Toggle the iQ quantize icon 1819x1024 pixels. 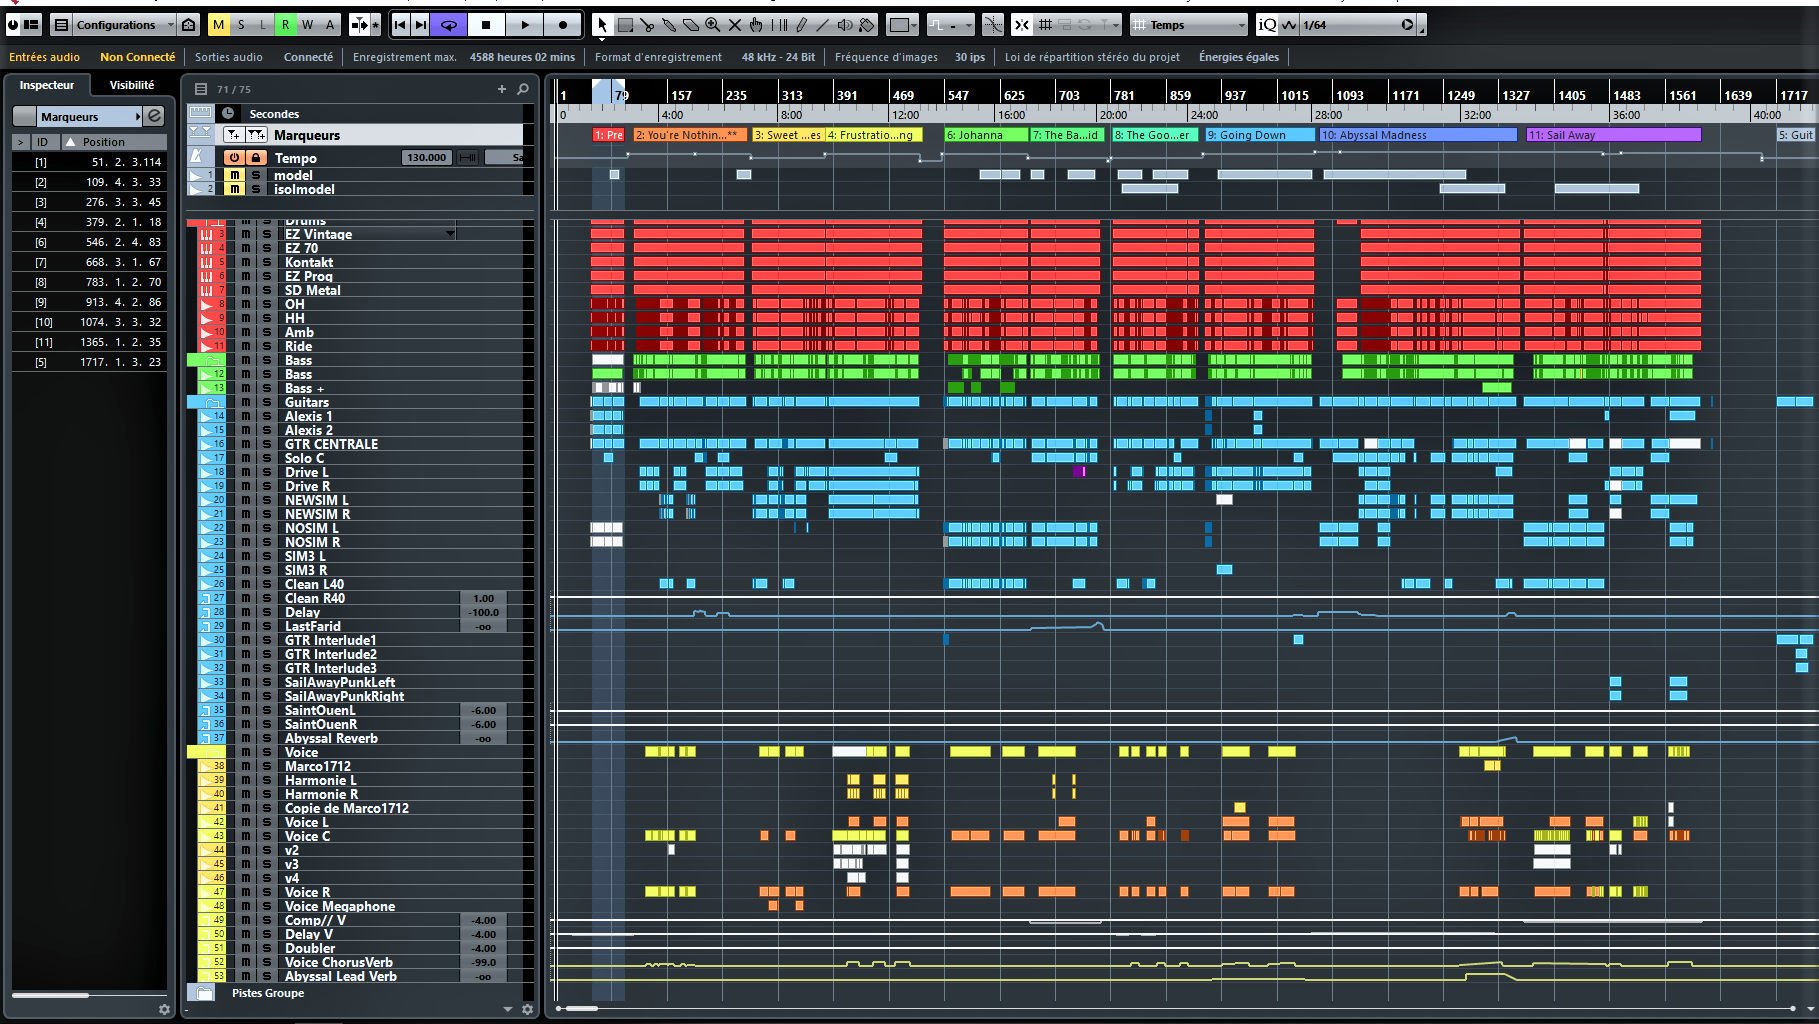1267,25
